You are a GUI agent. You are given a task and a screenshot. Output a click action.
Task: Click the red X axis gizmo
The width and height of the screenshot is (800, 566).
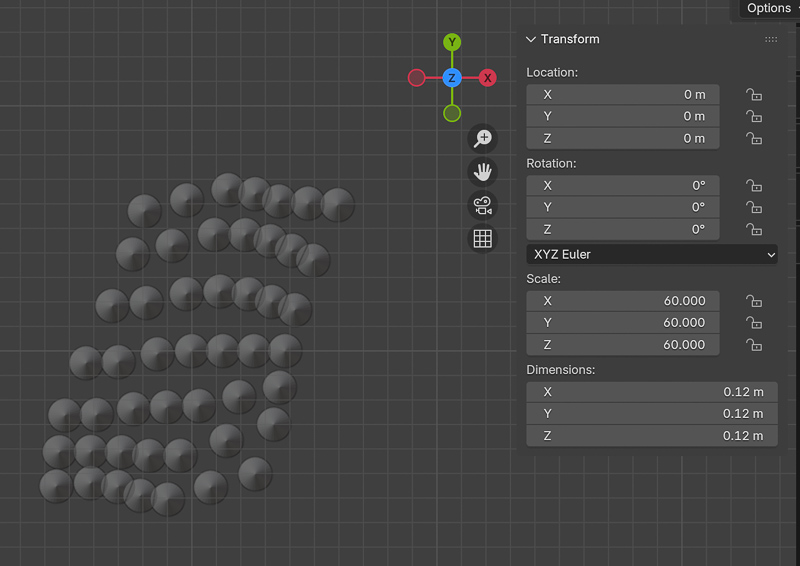point(488,78)
